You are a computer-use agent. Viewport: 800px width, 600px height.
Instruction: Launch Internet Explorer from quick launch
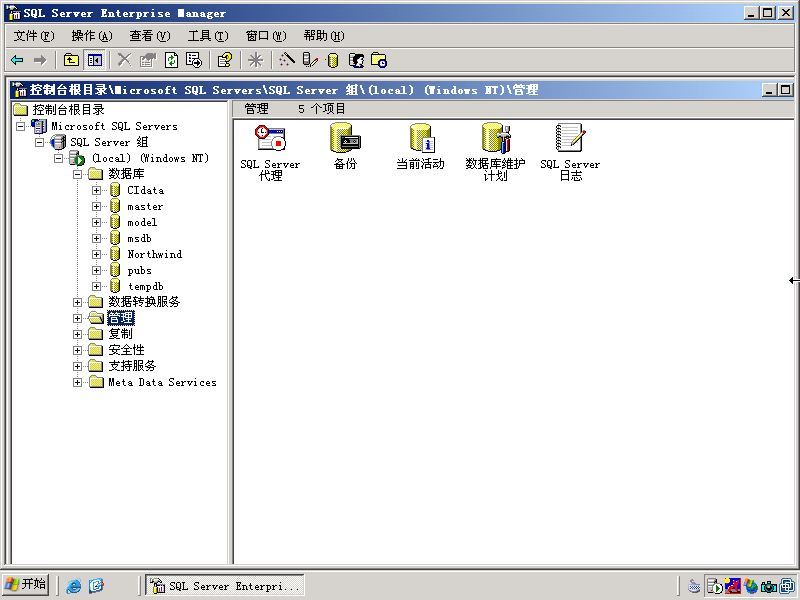[74, 585]
